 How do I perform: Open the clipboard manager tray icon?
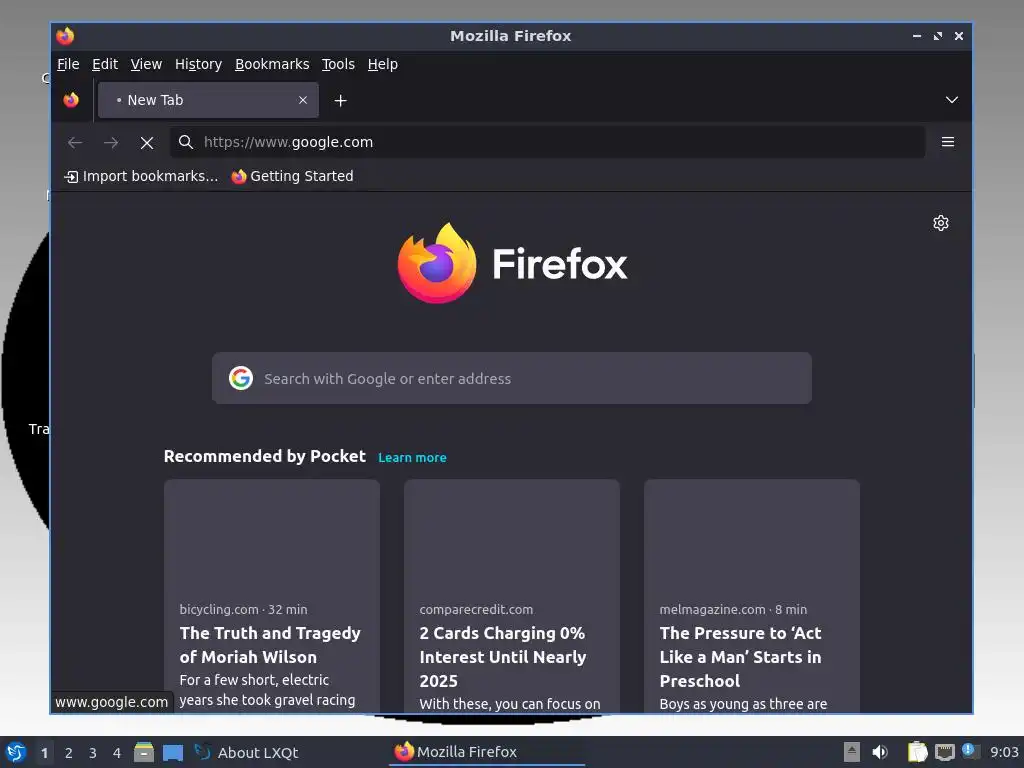917,752
